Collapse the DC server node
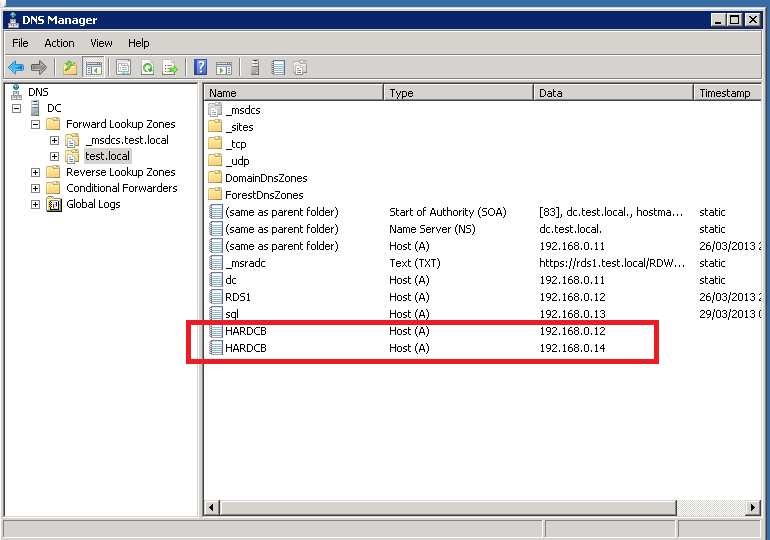The image size is (770, 540). click(17, 108)
